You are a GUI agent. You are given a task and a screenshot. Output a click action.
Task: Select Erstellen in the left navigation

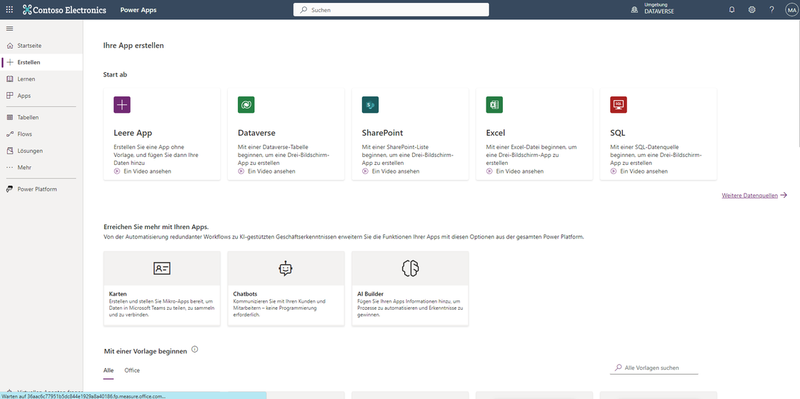click(x=41, y=62)
